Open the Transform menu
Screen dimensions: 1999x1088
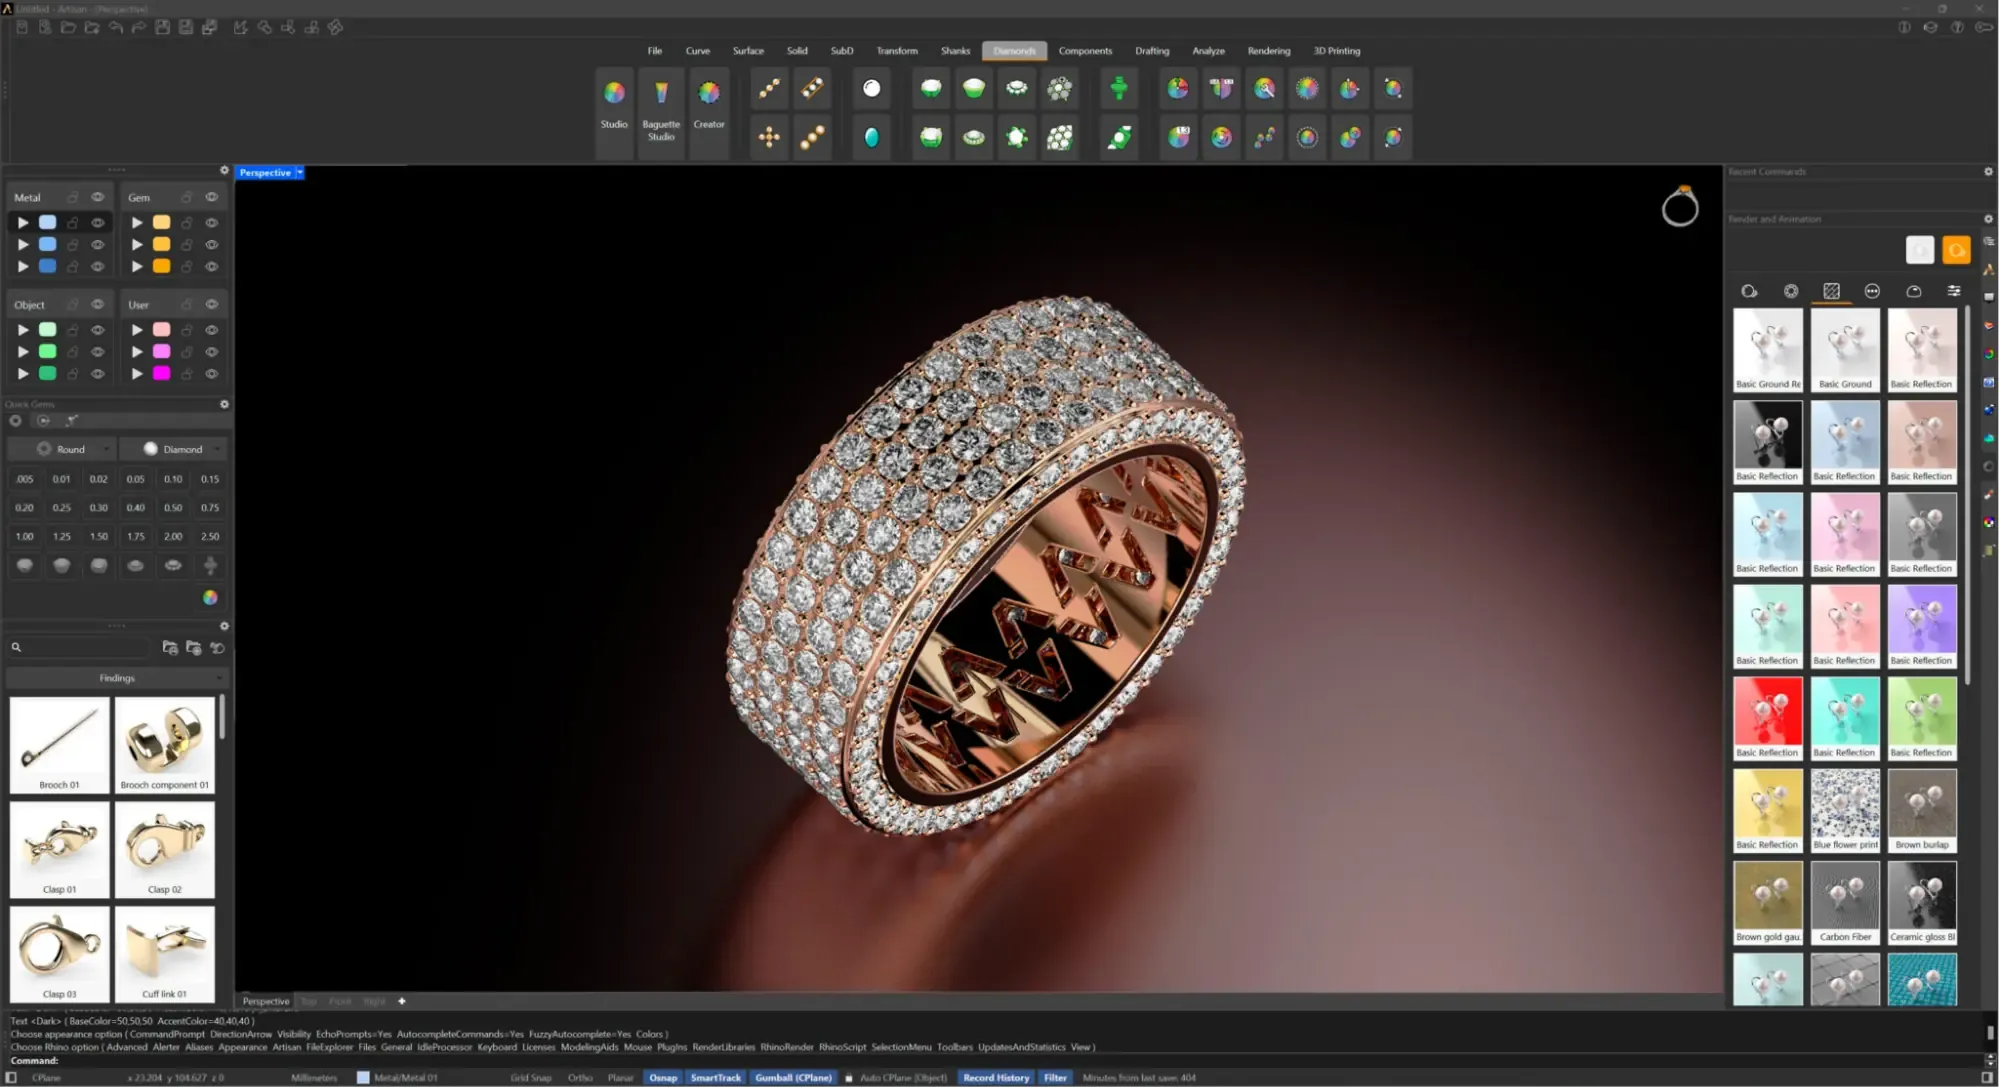896,50
